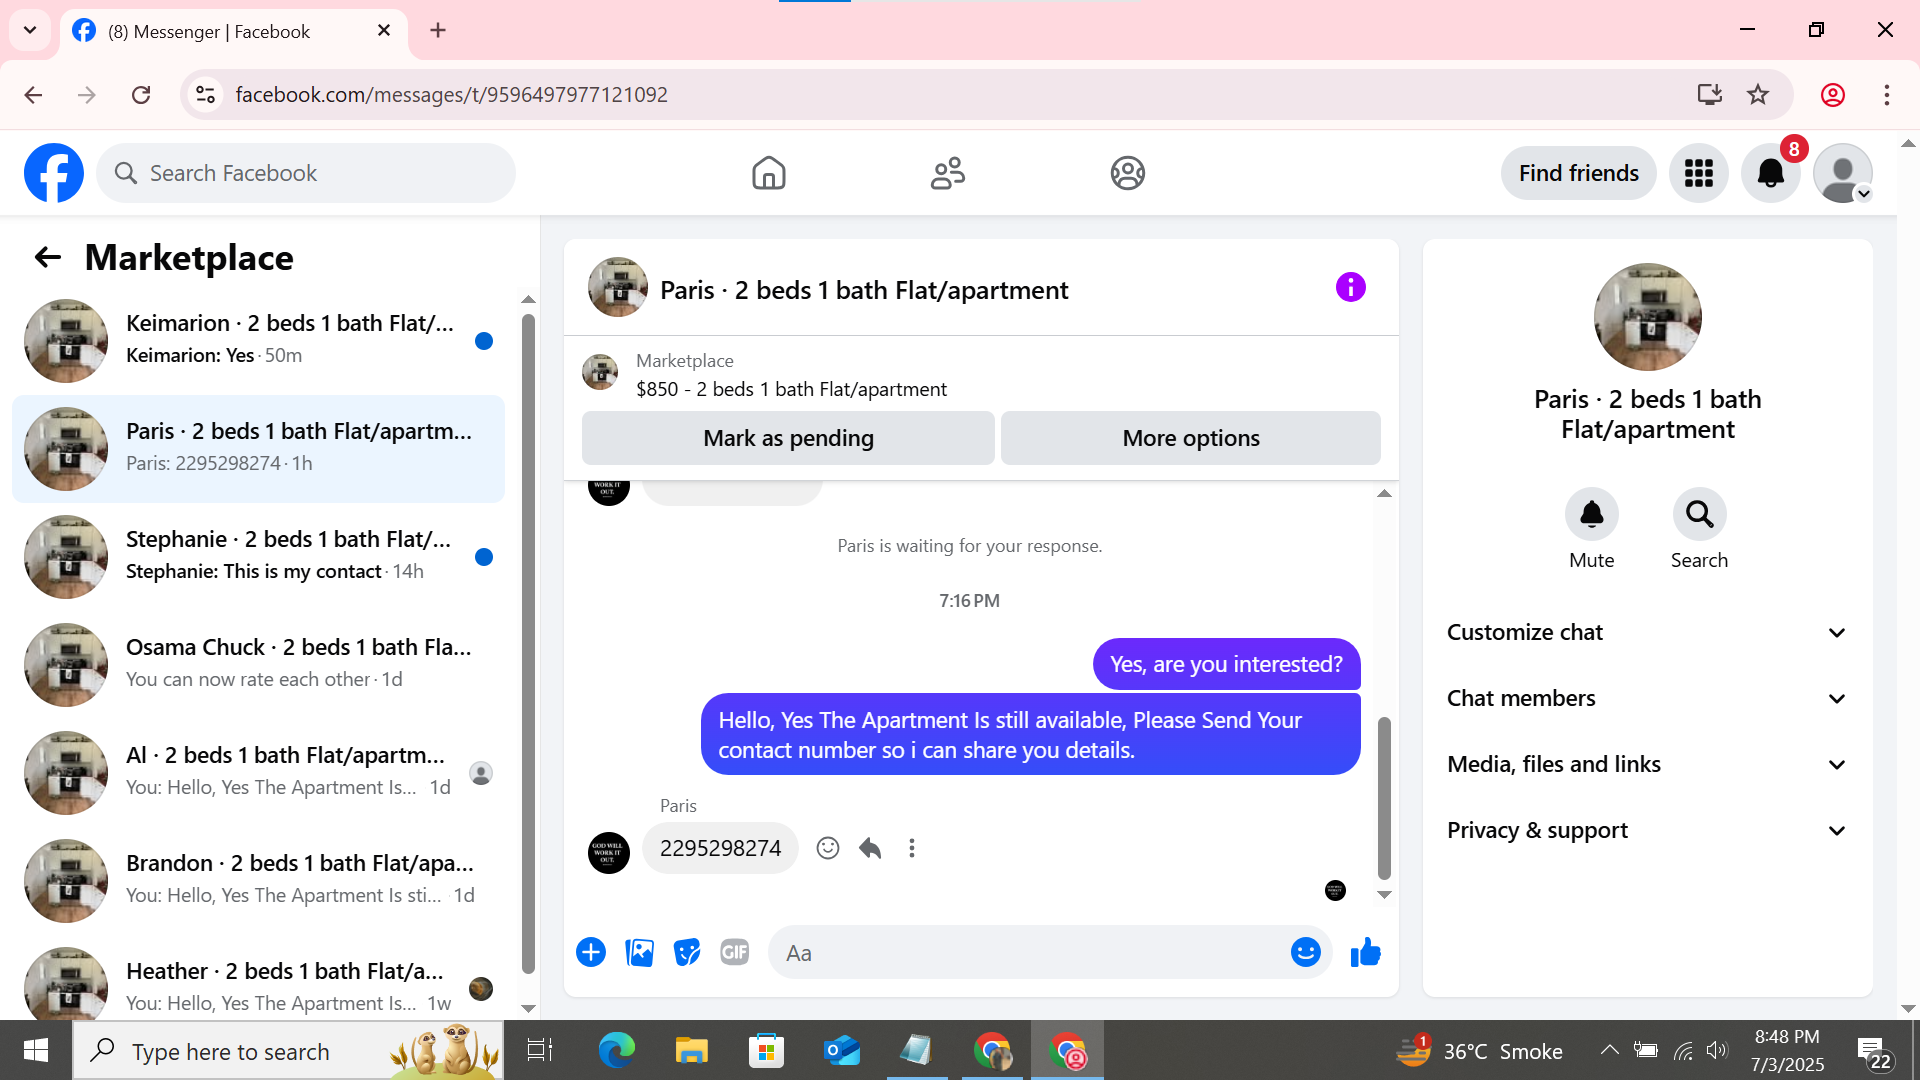Click the Mark as pending button

788,439
